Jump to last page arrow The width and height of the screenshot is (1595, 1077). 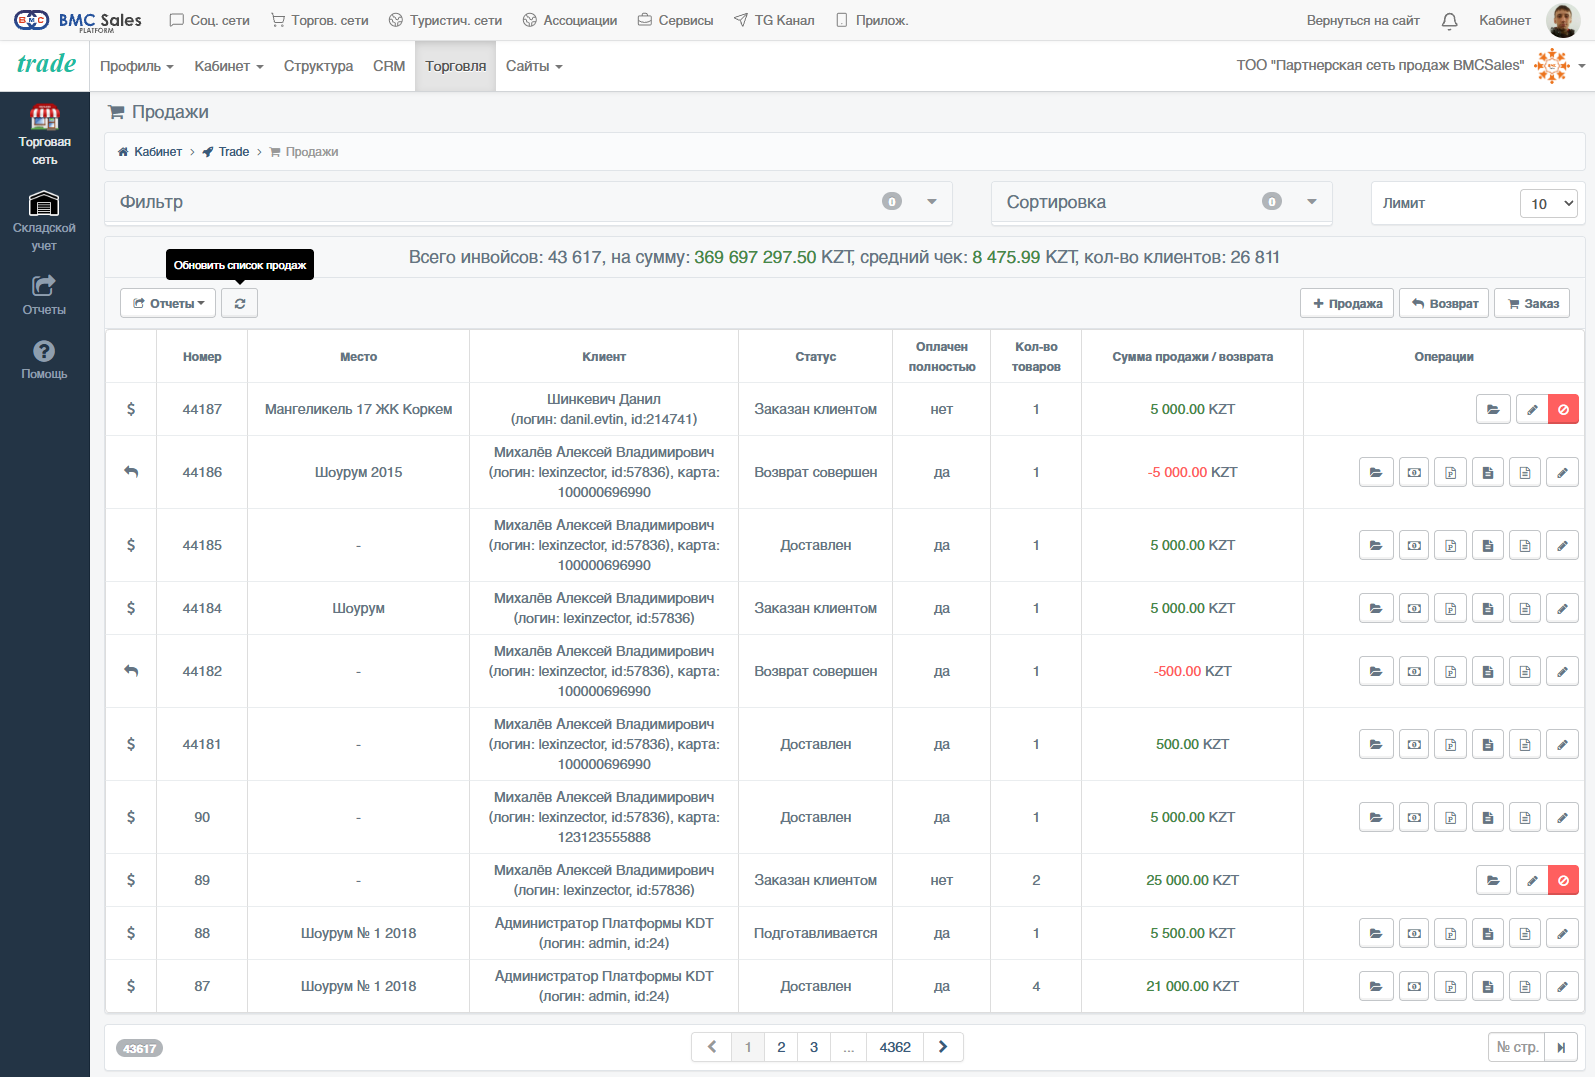point(1561,1047)
